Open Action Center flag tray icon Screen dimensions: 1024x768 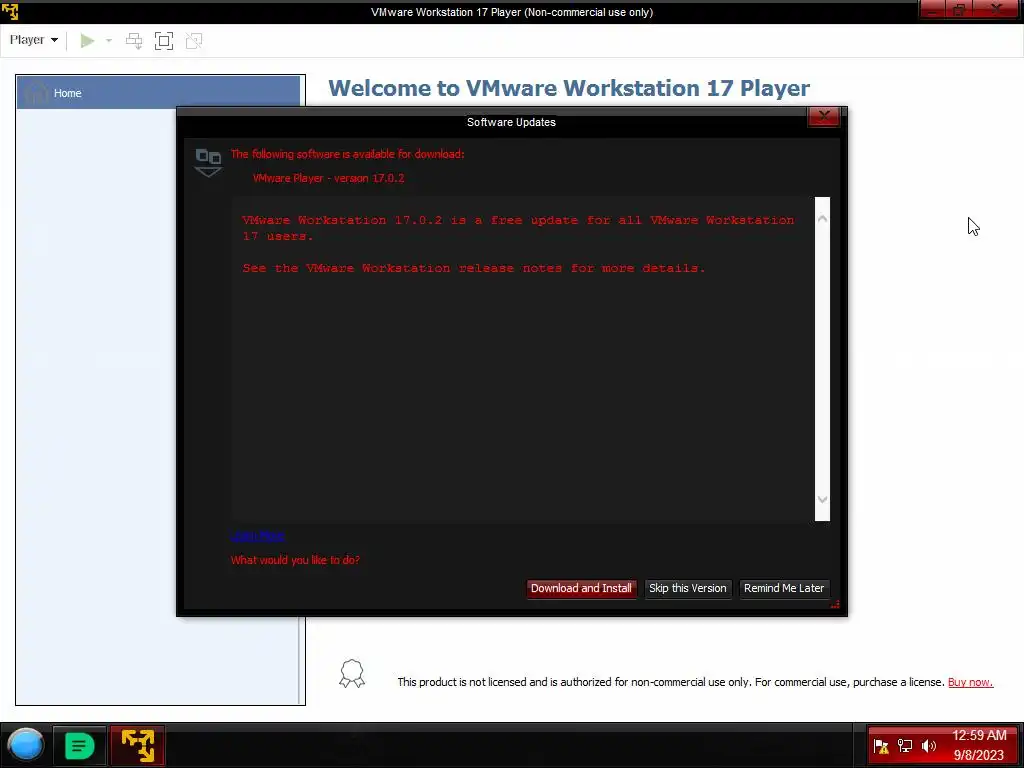pyautogui.click(x=881, y=746)
